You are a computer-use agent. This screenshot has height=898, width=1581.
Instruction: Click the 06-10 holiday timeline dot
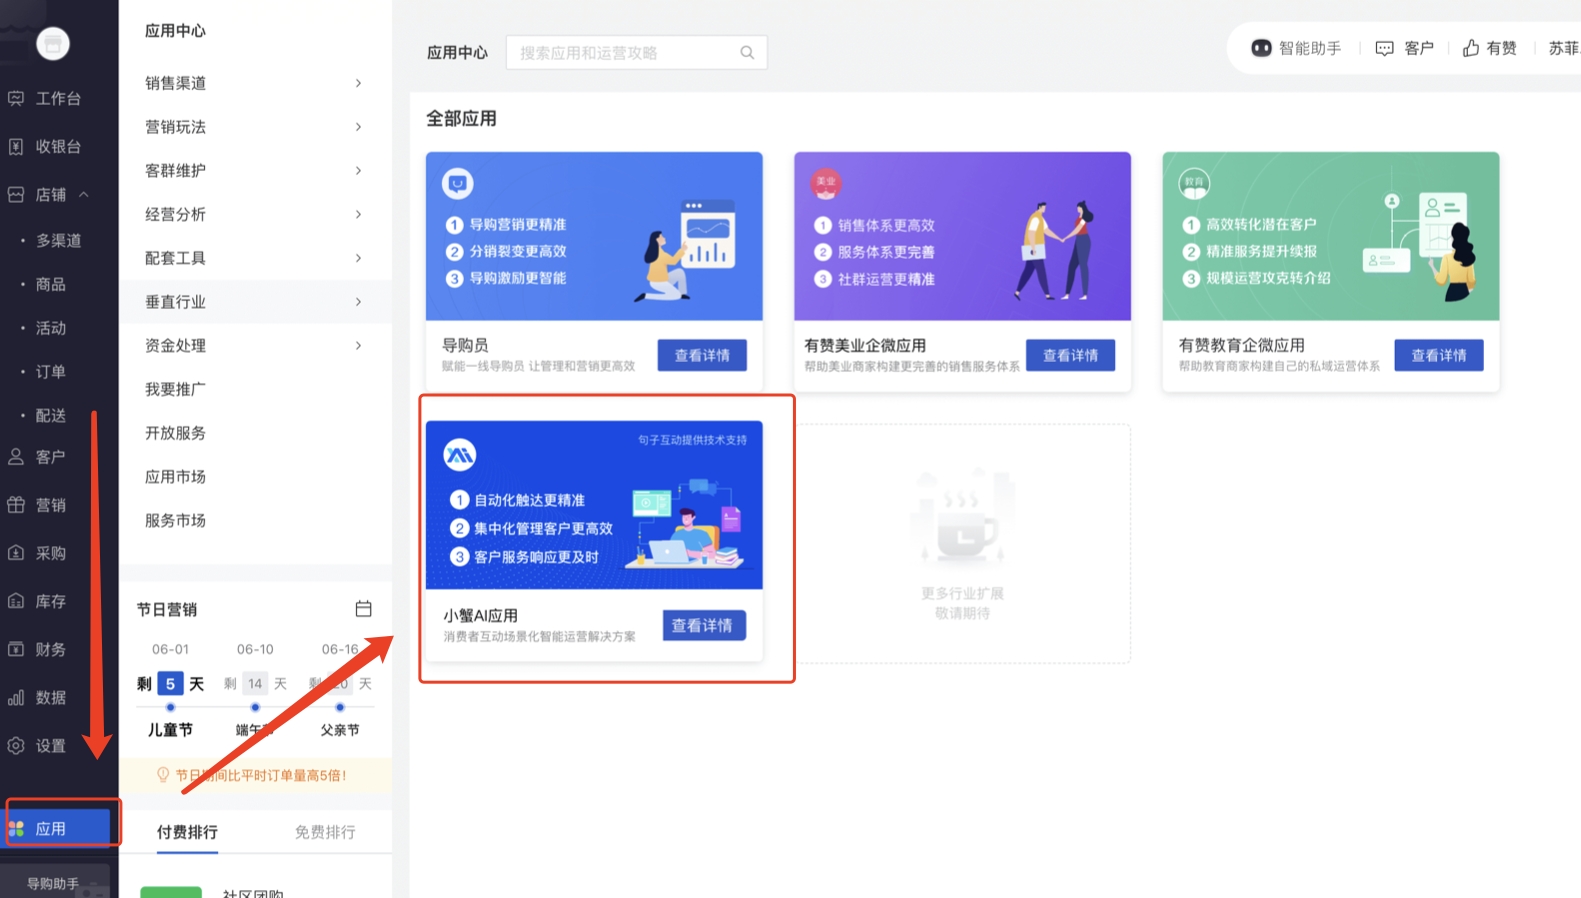coord(255,707)
